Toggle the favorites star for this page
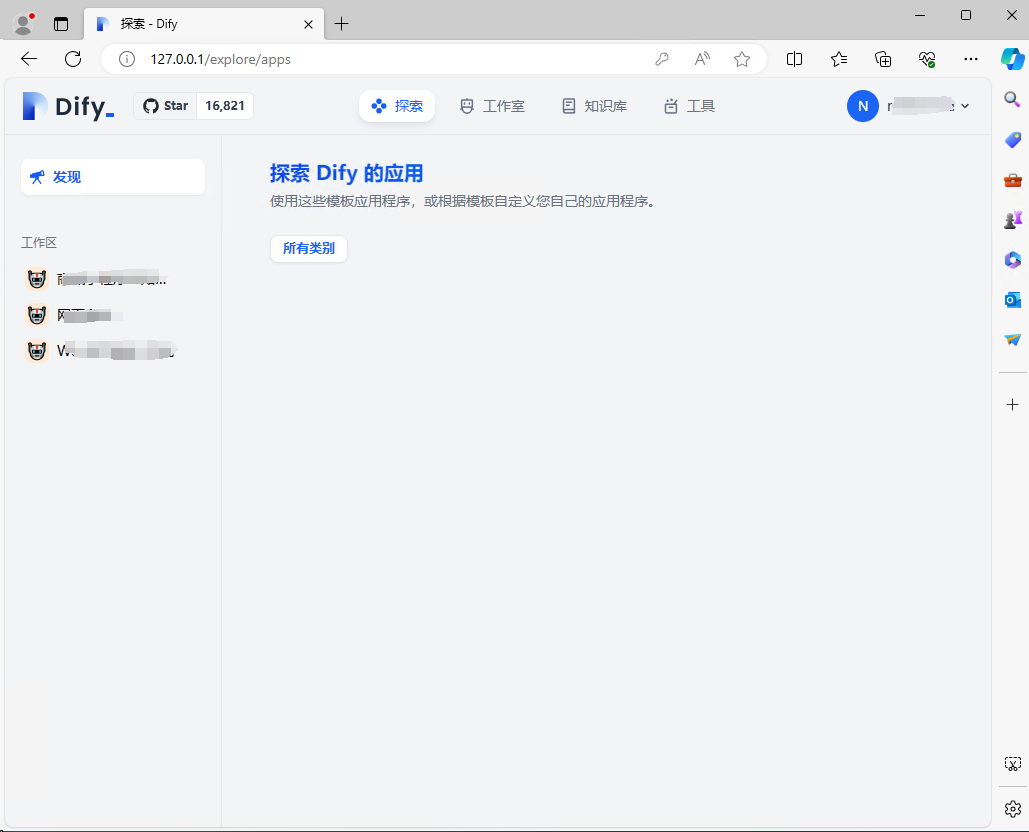 (x=742, y=59)
